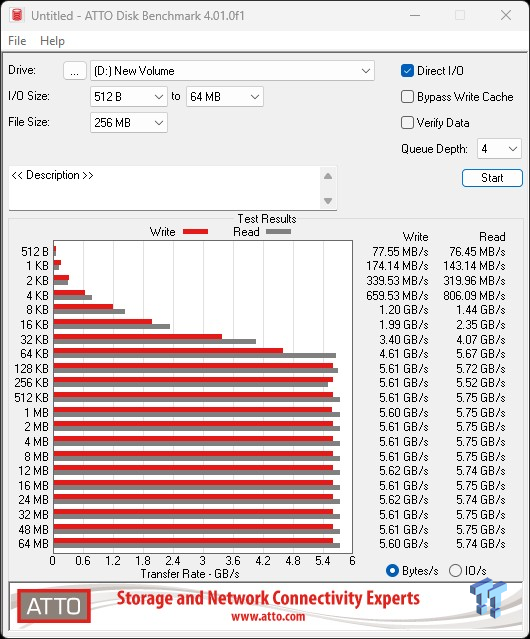Click the 32 KB row label
The height and width of the screenshot is (639, 530).
click(x=34, y=339)
